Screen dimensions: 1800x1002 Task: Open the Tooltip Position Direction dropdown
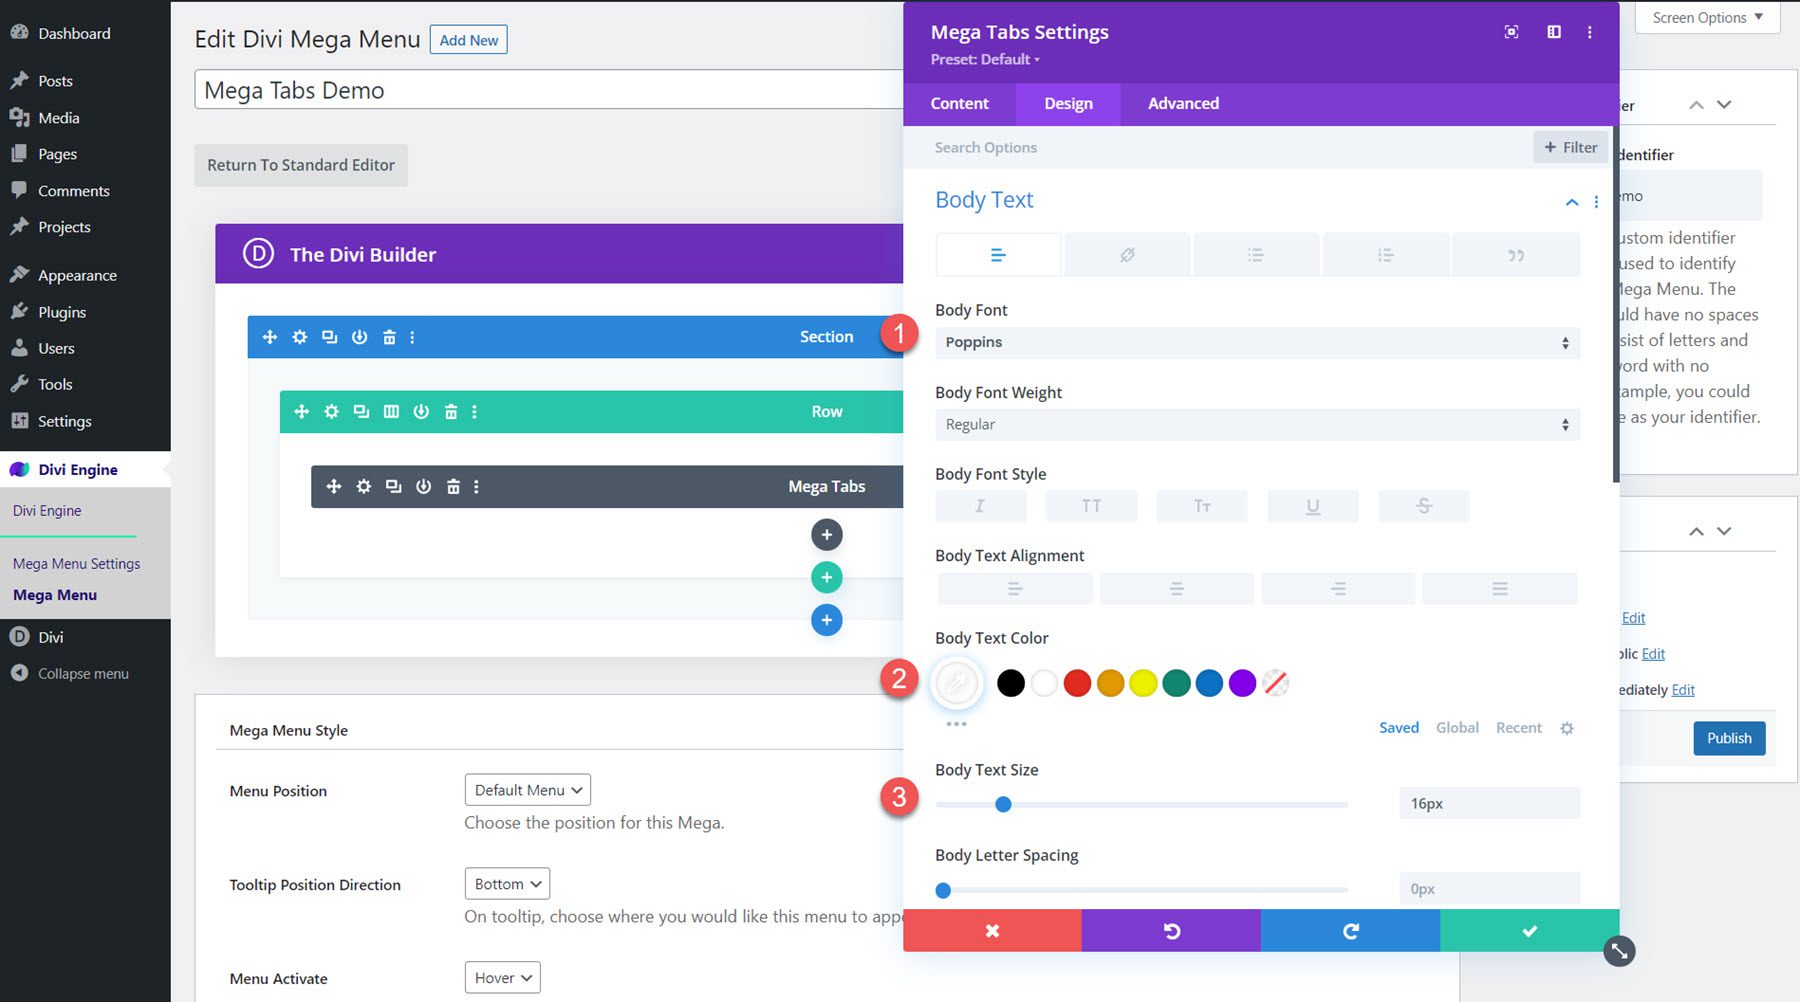click(x=507, y=884)
